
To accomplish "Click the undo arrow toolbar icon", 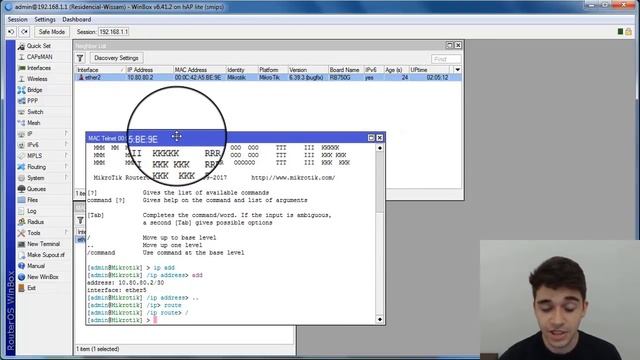I will 11,32.
